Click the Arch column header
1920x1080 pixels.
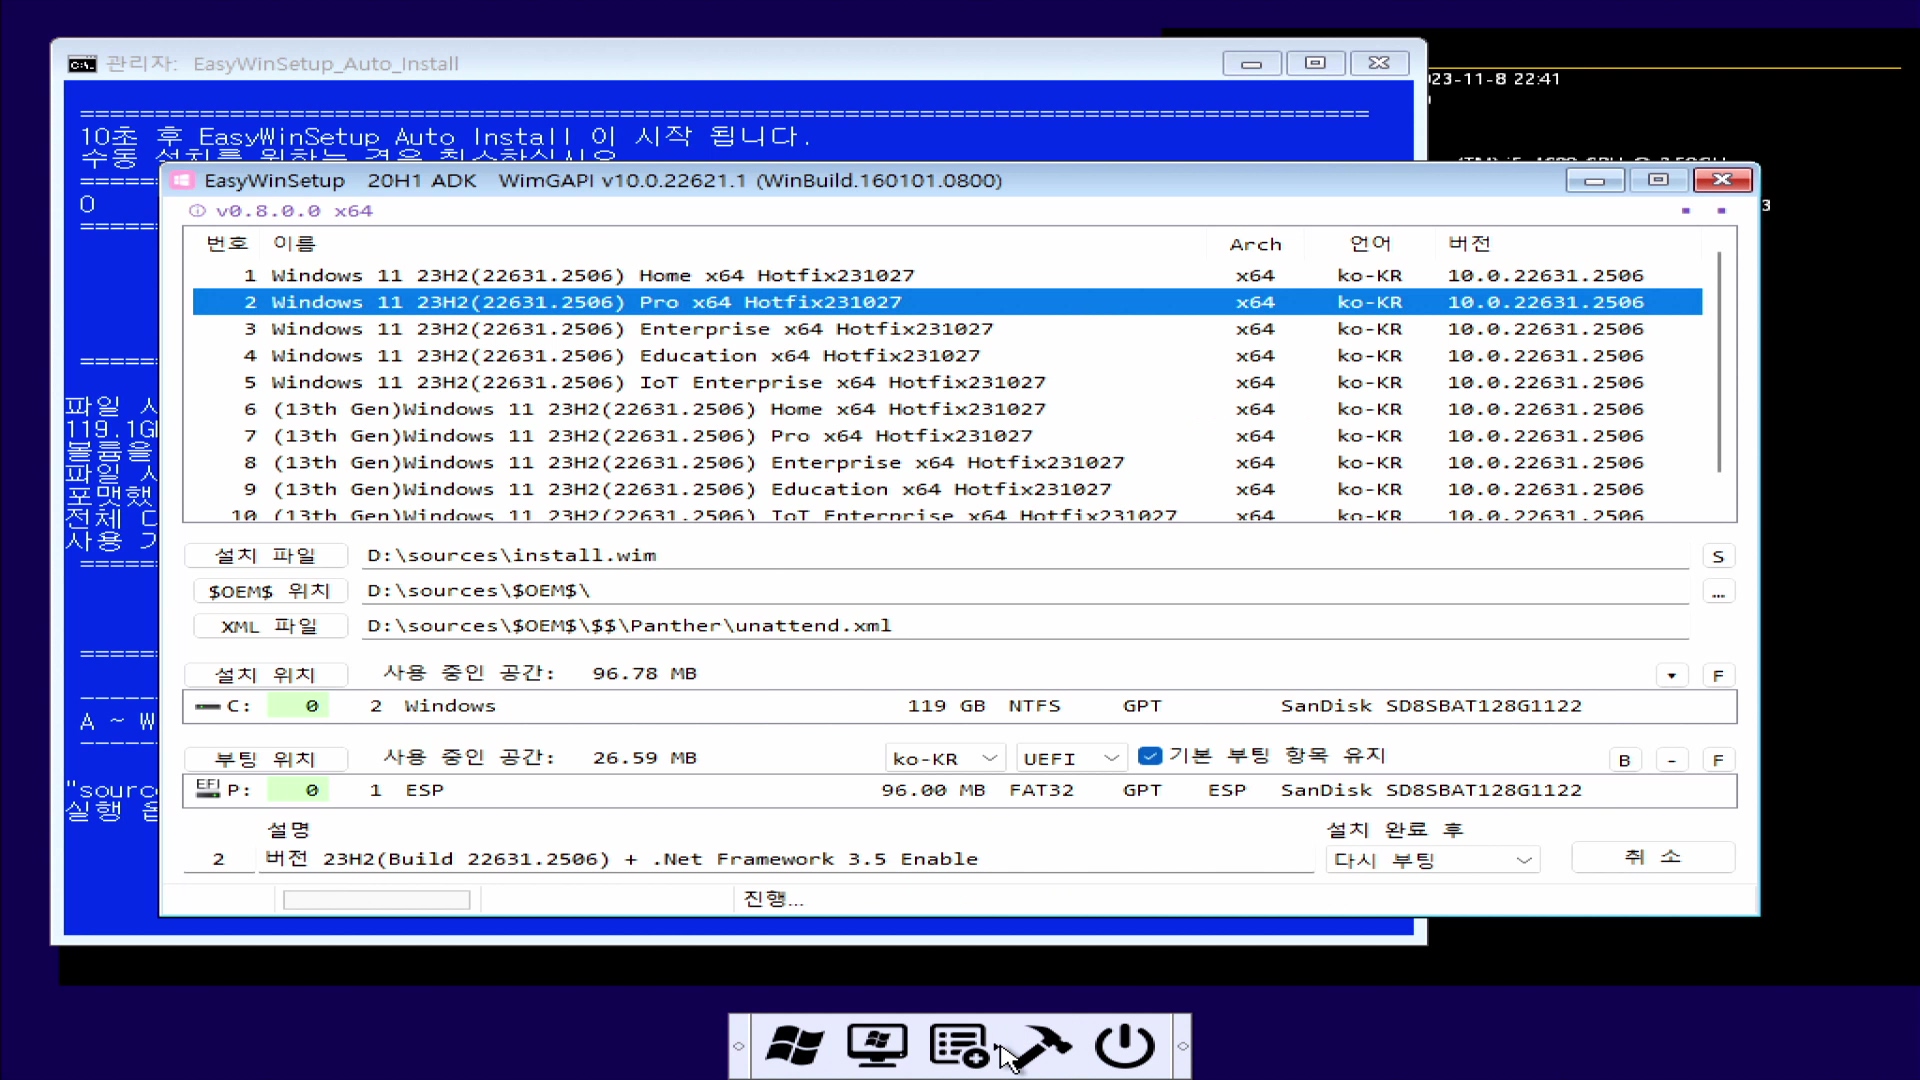(x=1255, y=244)
